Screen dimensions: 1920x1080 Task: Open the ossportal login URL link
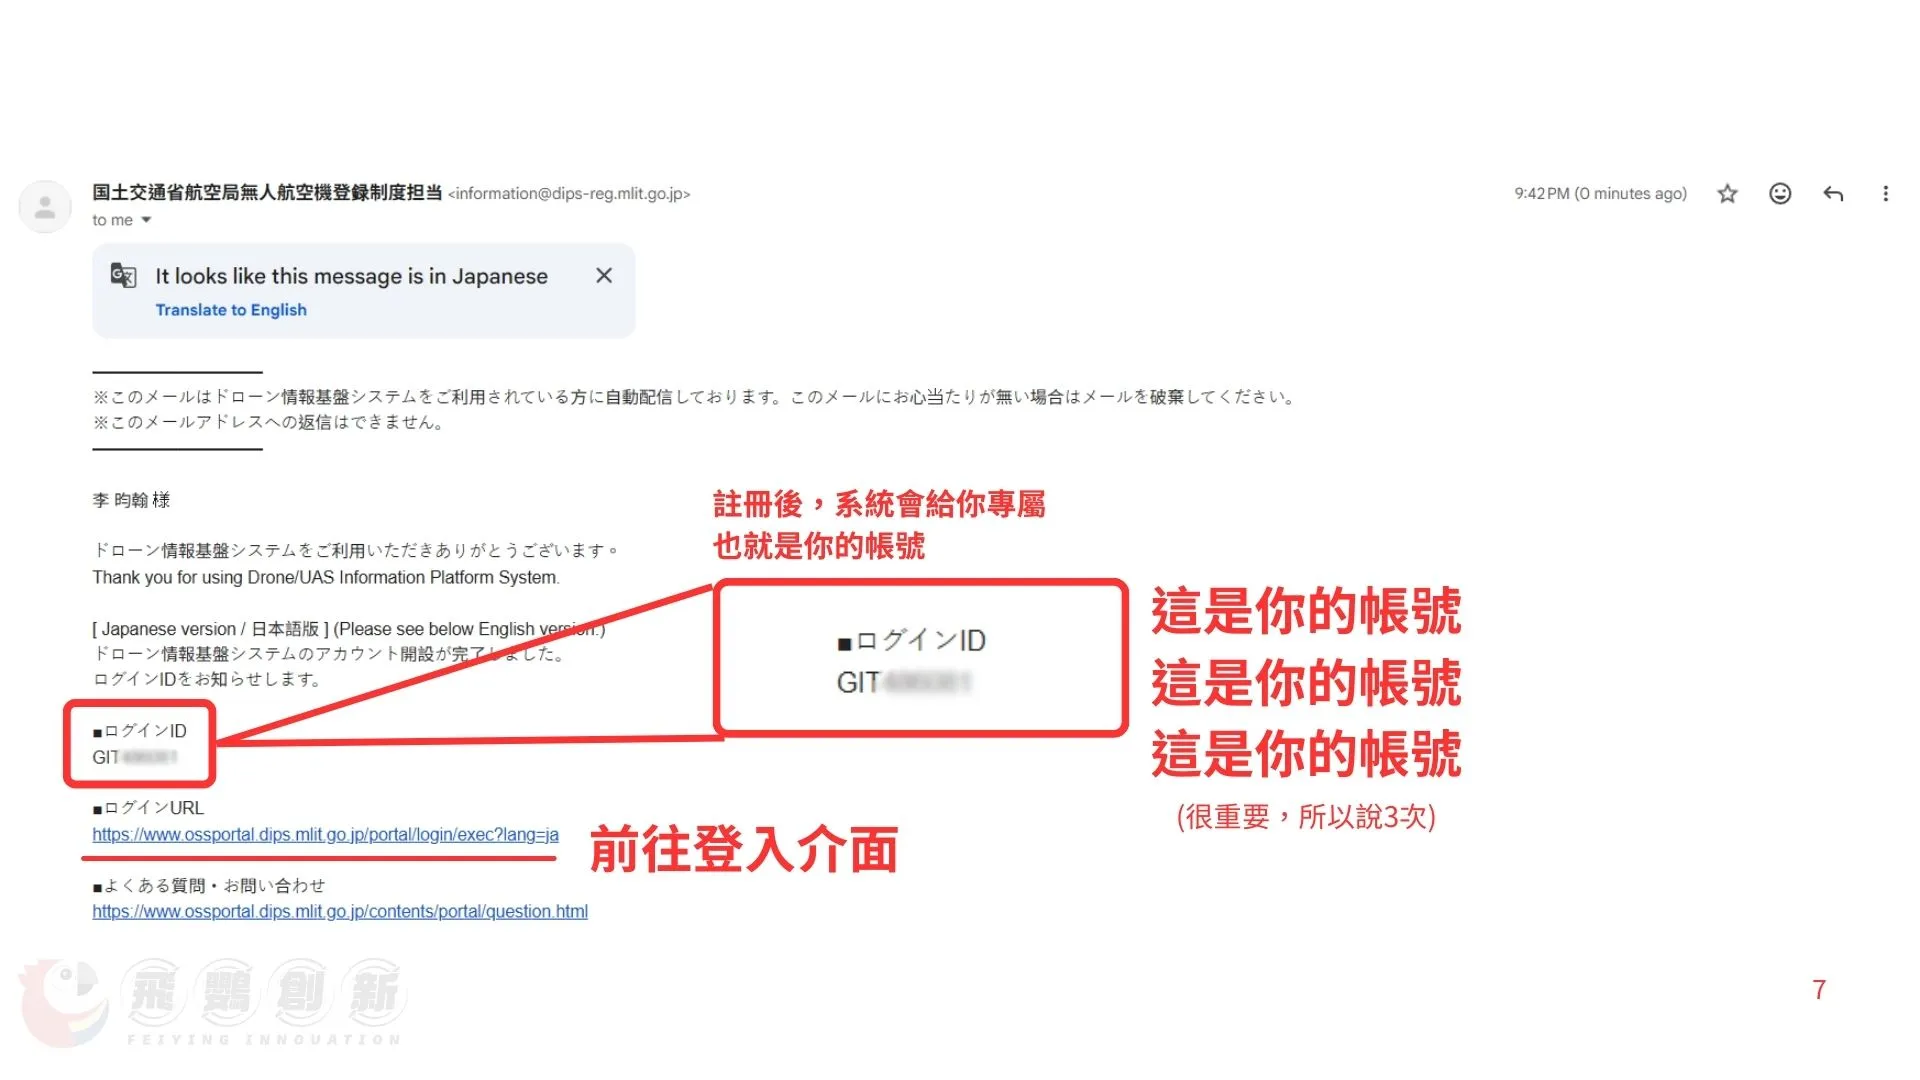[x=325, y=835]
